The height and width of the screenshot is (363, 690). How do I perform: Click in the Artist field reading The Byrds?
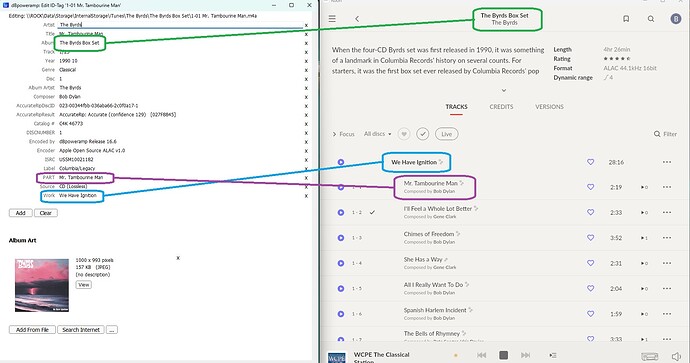pyautogui.click(x=180, y=25)
